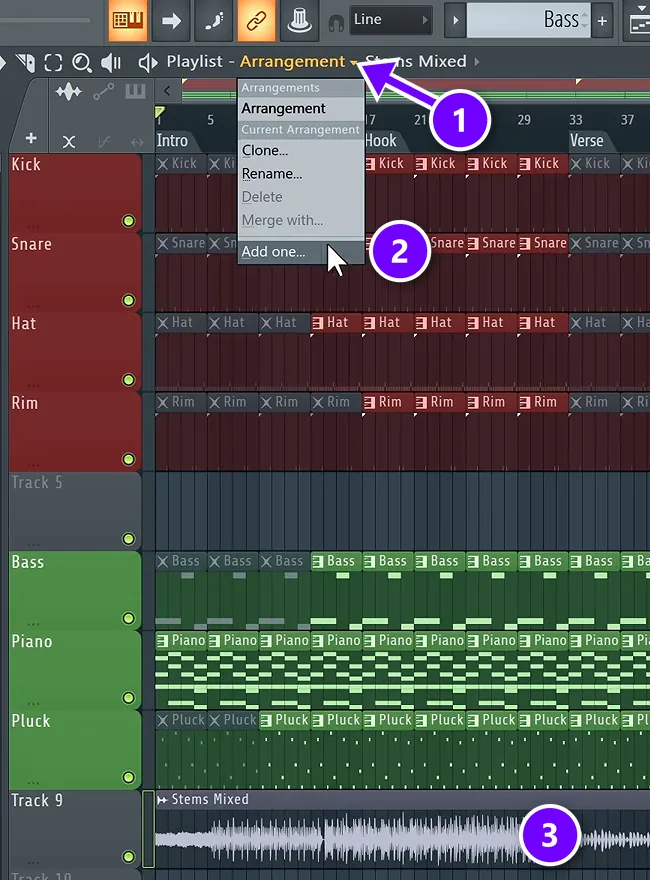Mute the Rim track green light
This screenshot has height=880, width=650.
pos(129,459)
